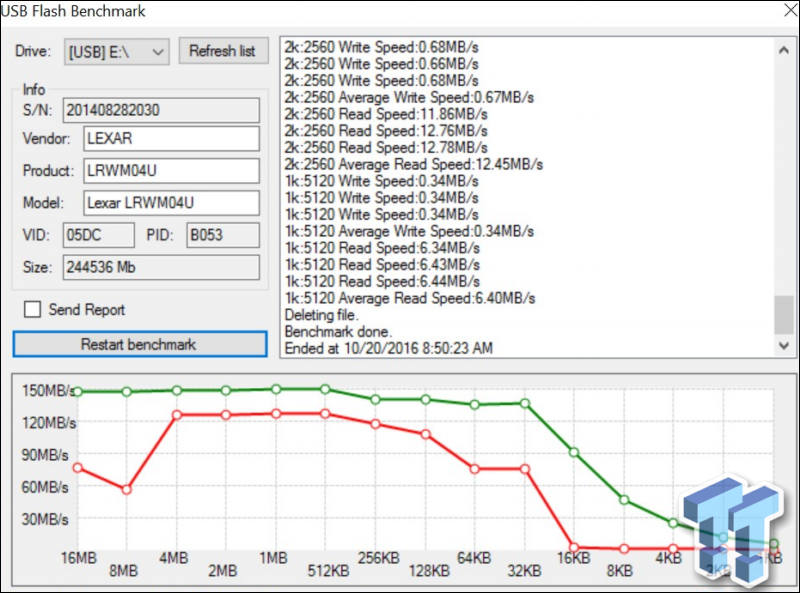Click the 30MB/s axis label on chart

tap(45, 519)
